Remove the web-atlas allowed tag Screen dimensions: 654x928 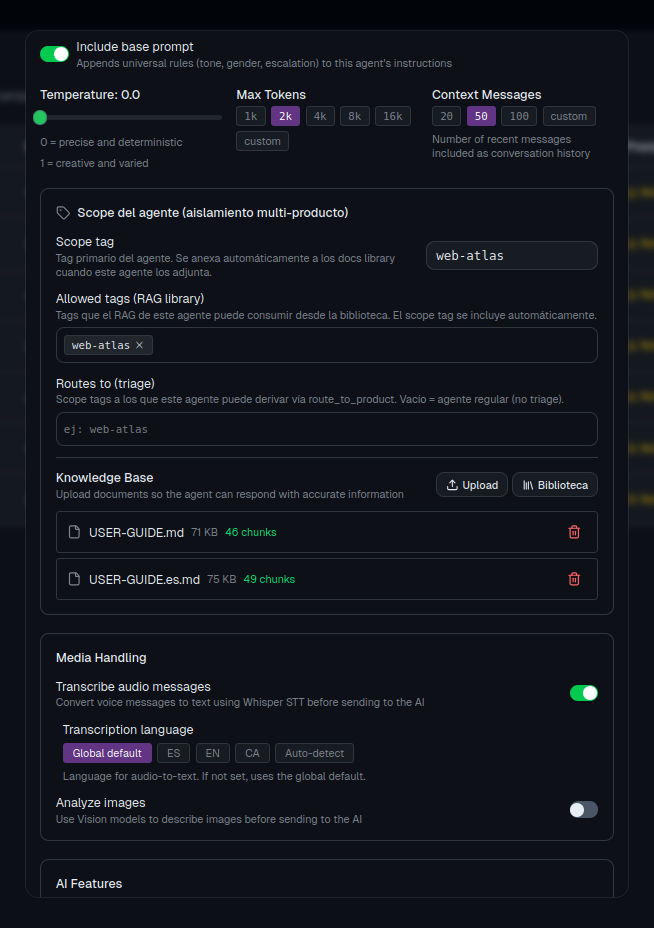(139, 345)
